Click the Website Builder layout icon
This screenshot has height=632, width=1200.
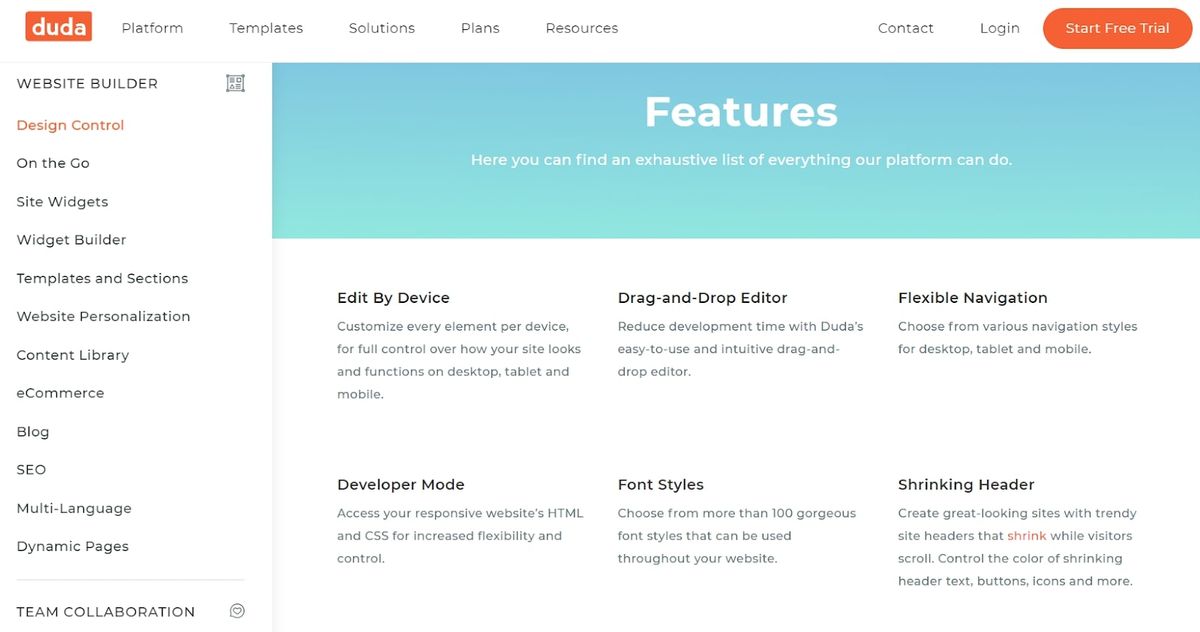point(235,83)
